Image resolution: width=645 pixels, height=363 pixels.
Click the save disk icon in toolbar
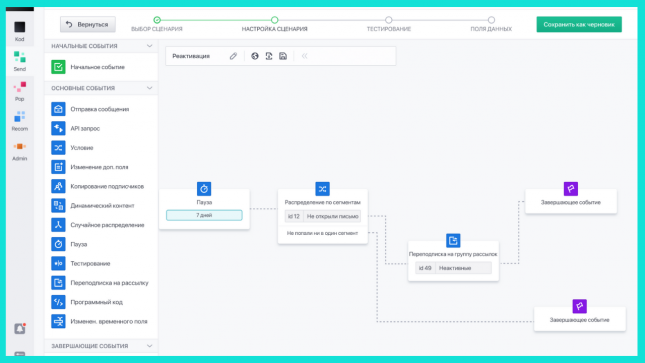283,56
